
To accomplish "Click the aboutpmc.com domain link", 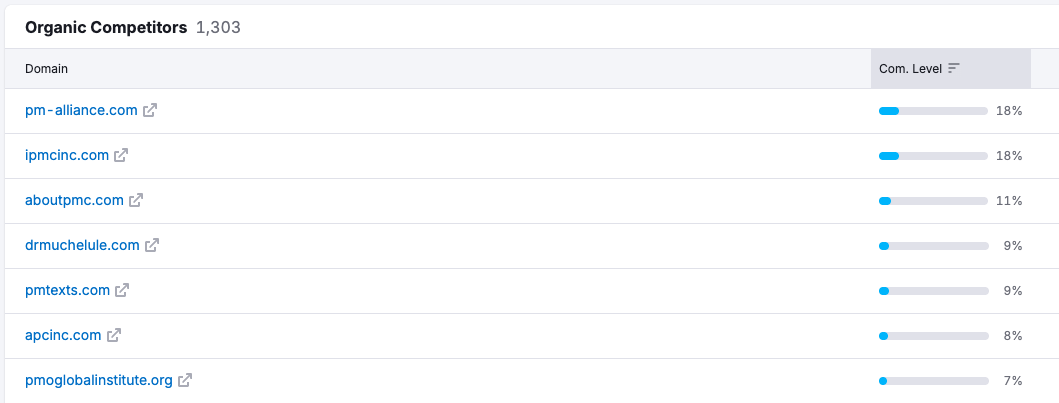I will tap(74, 200).
